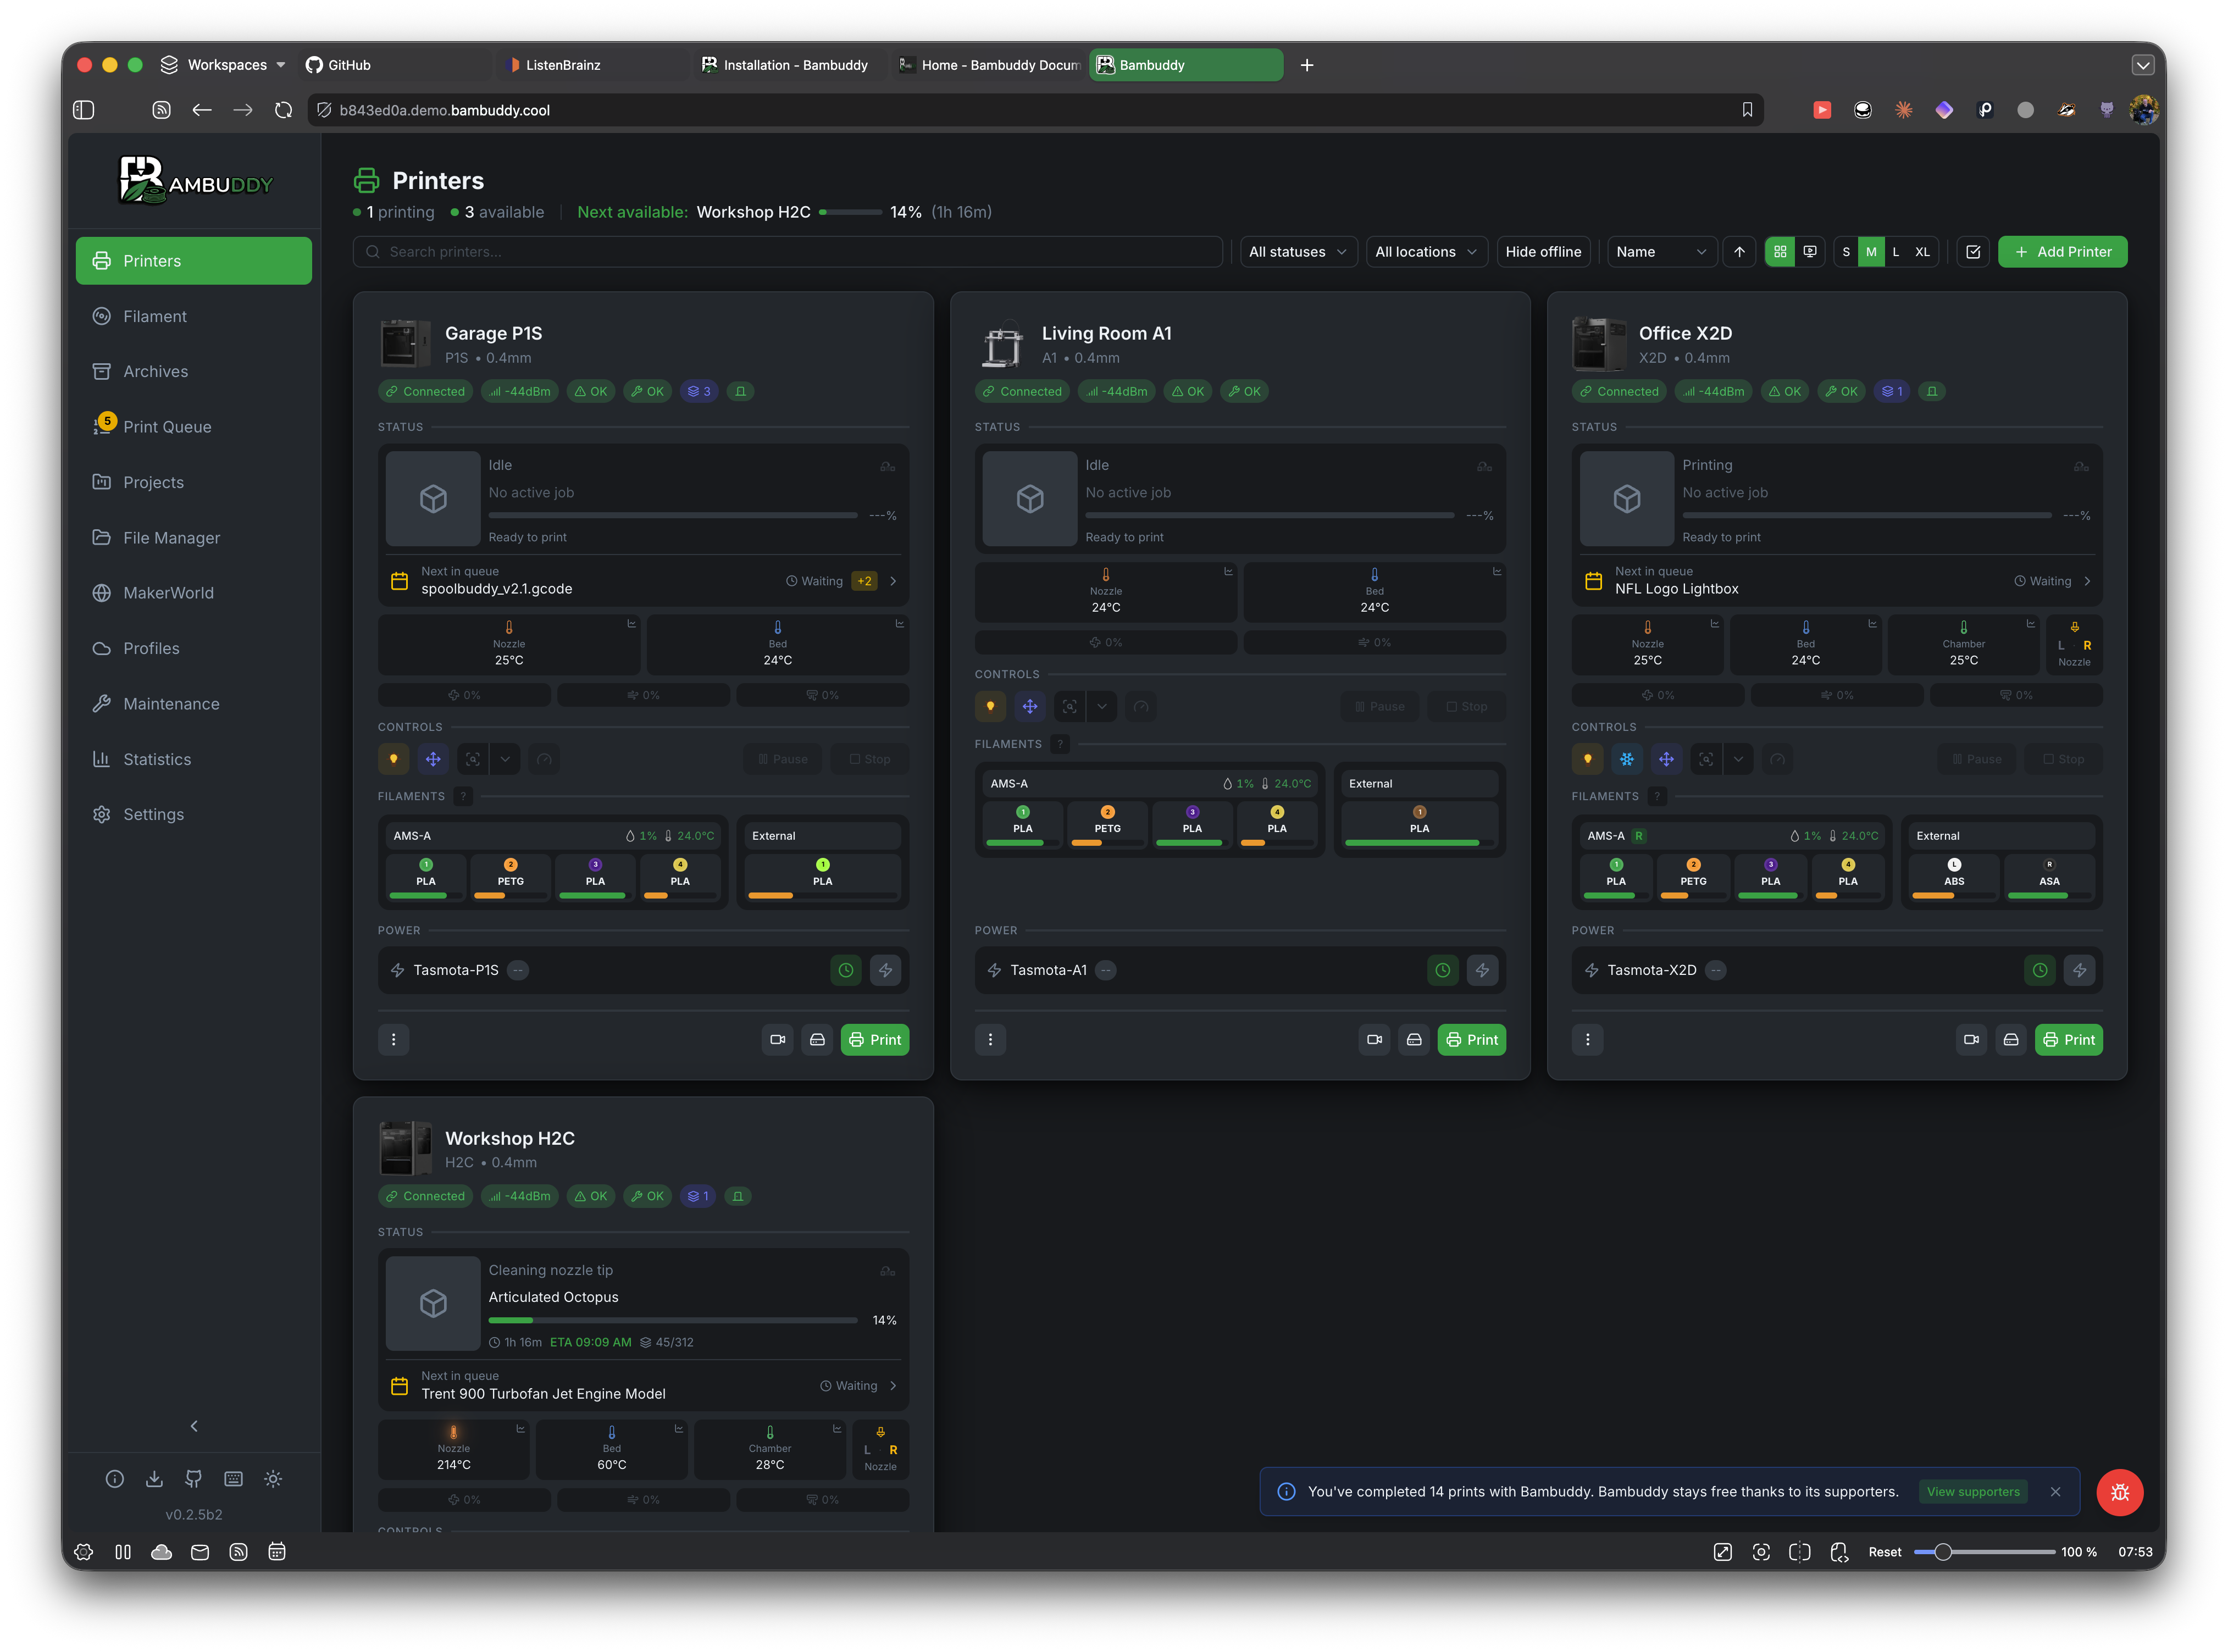
Task: Bookmark the page in address bar
Action: click(1747, 110)
